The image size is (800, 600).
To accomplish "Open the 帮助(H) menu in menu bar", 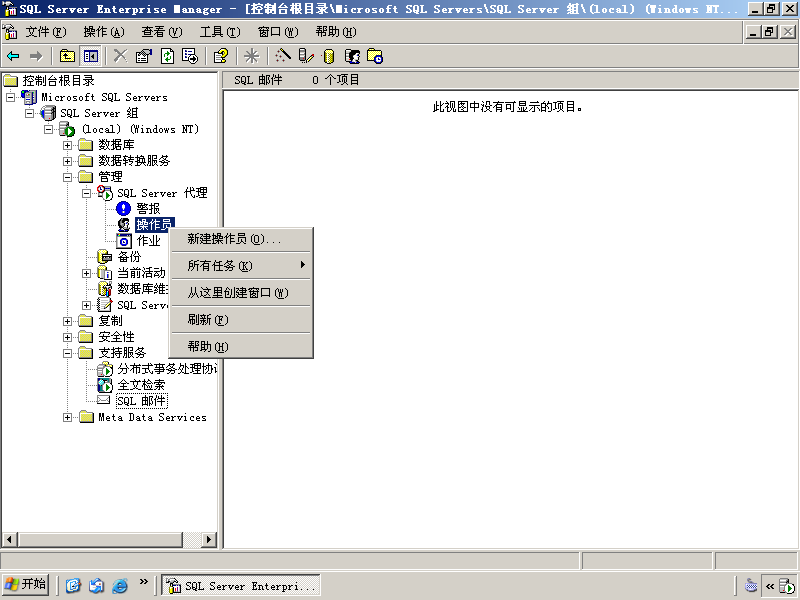I will [336, 32].
